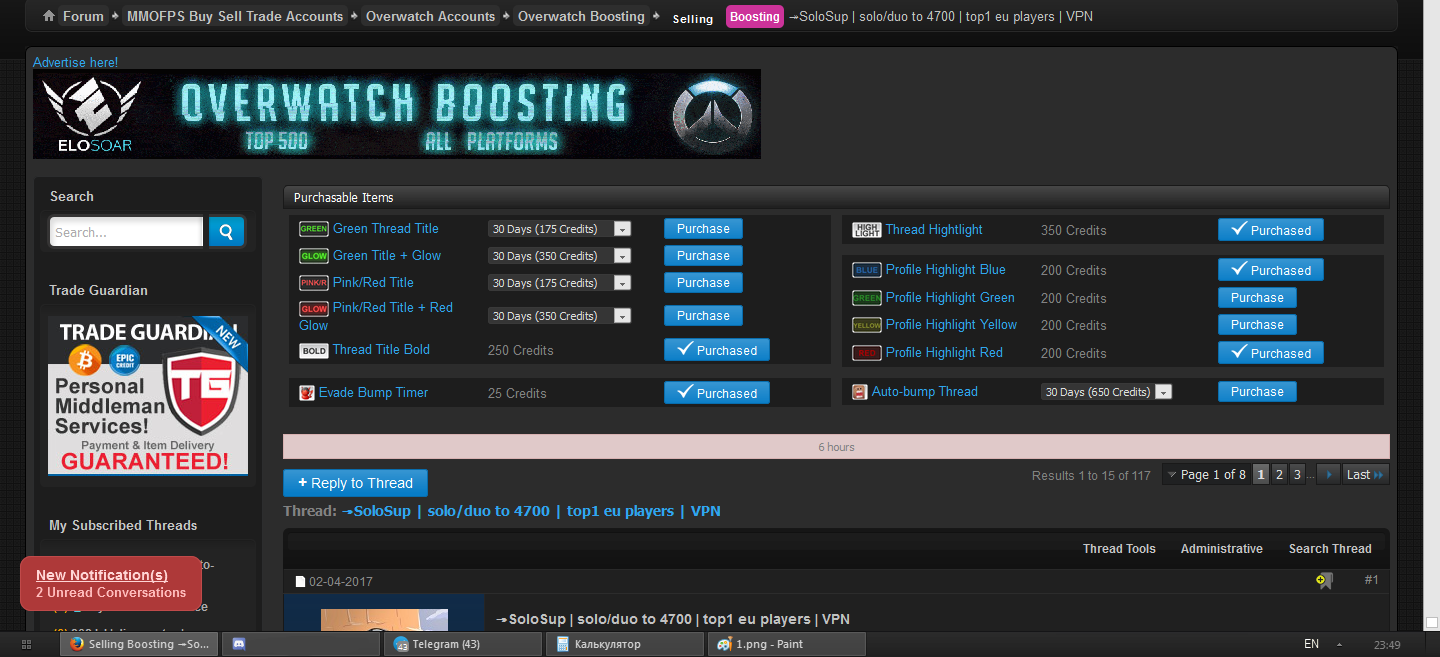Expand the Page 1 of 8 dropdown
This screenshot has height=657, width=1440.
1207,475
